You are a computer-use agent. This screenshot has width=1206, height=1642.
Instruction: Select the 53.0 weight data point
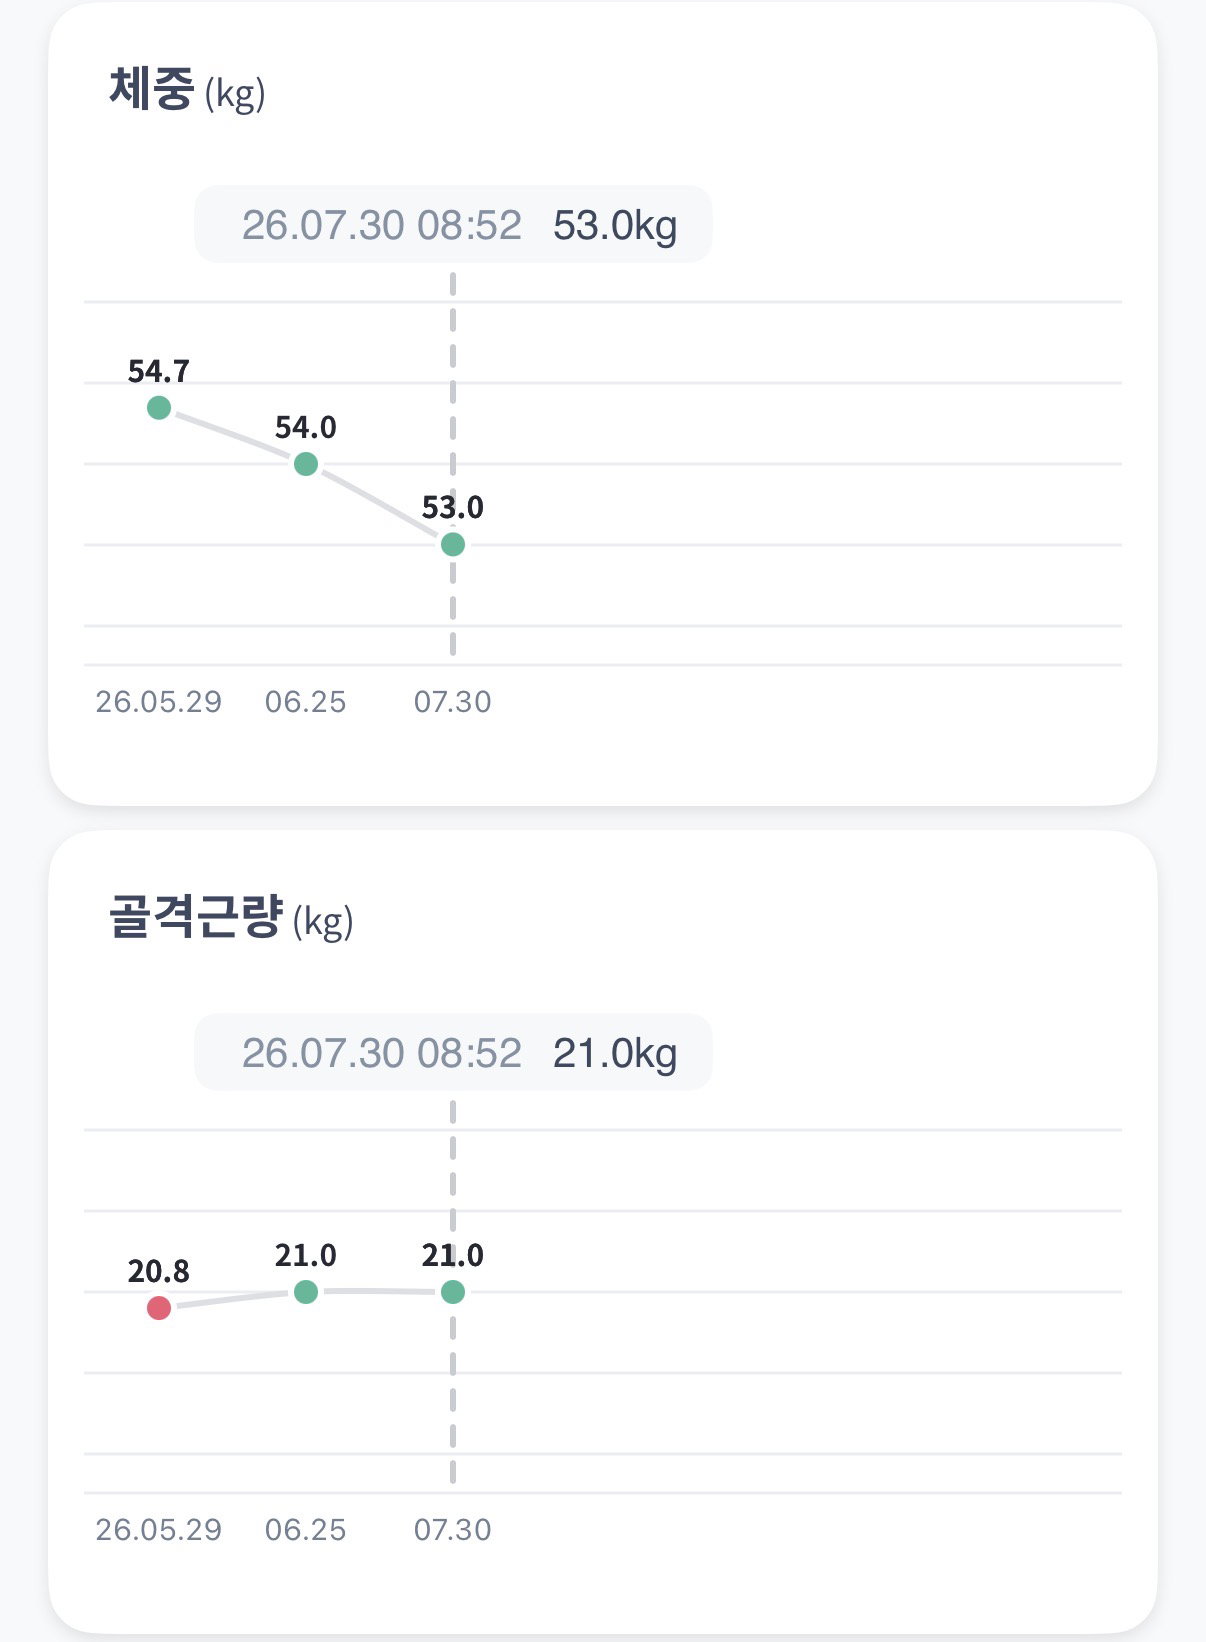(x=453, y=545)
